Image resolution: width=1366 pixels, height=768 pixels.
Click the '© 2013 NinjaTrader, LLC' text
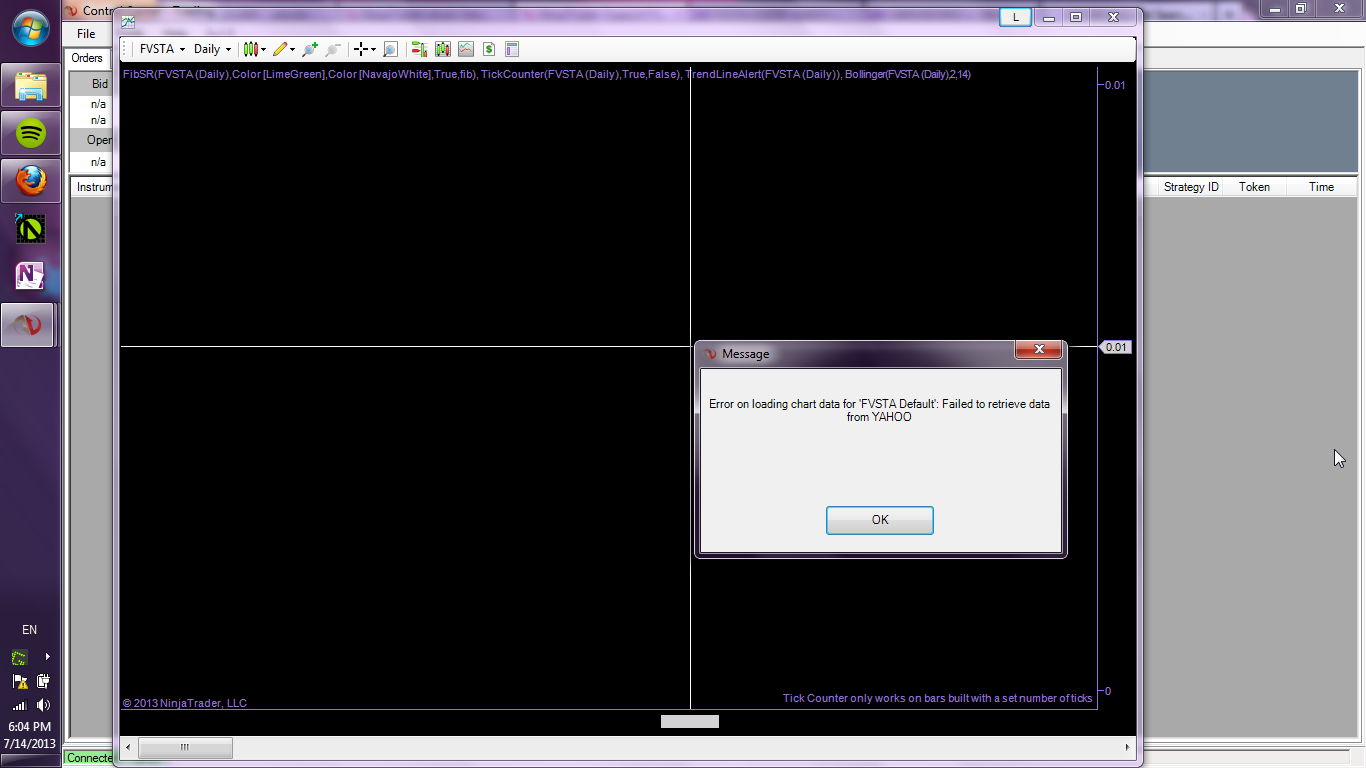185,703
